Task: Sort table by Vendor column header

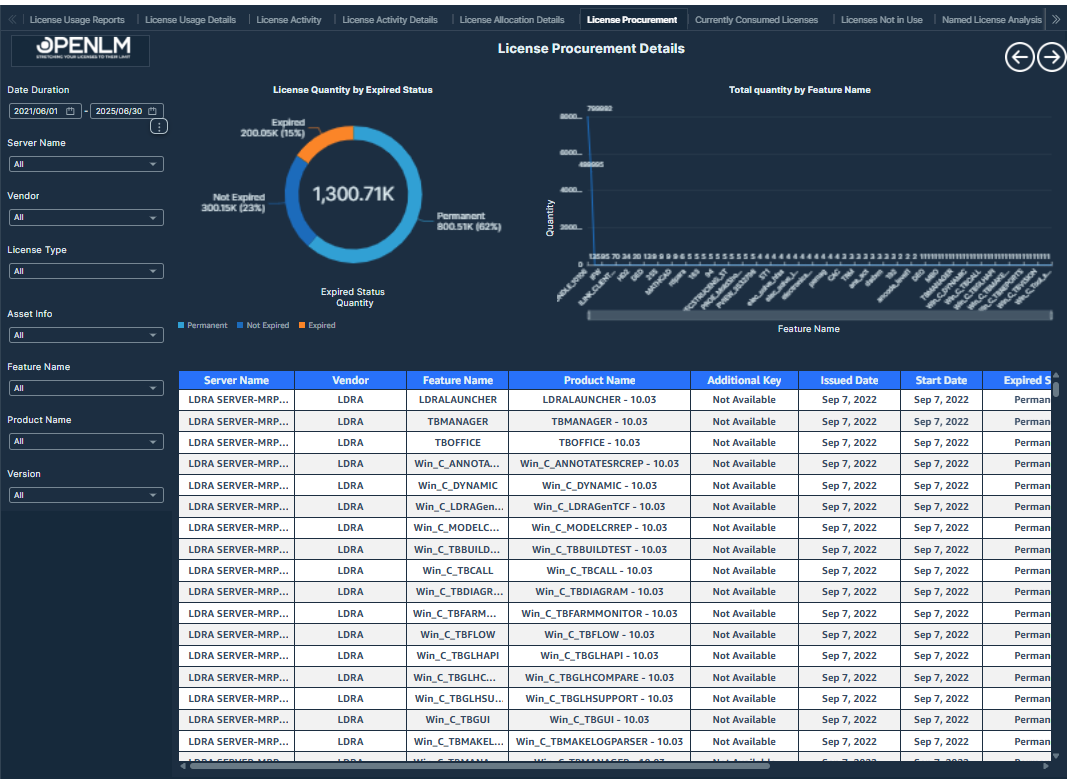Action: point(350,380)
